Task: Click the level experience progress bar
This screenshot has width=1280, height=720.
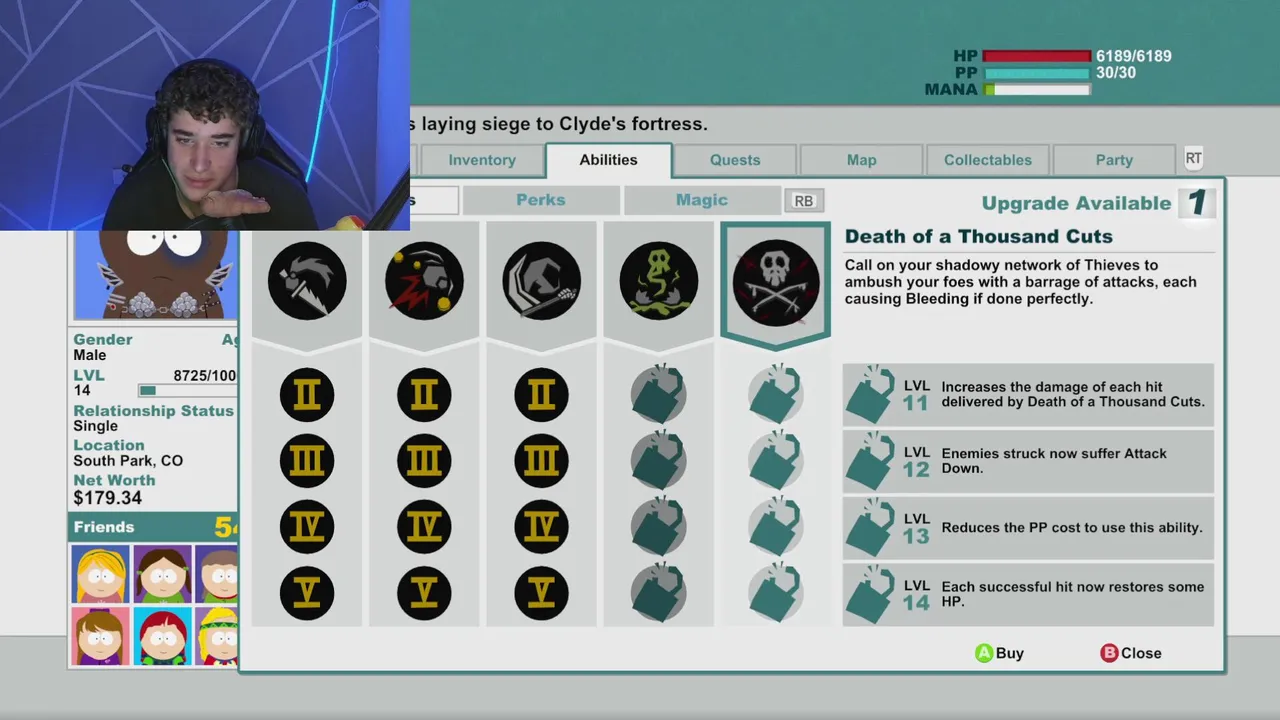Action: [x=188, y=391]
